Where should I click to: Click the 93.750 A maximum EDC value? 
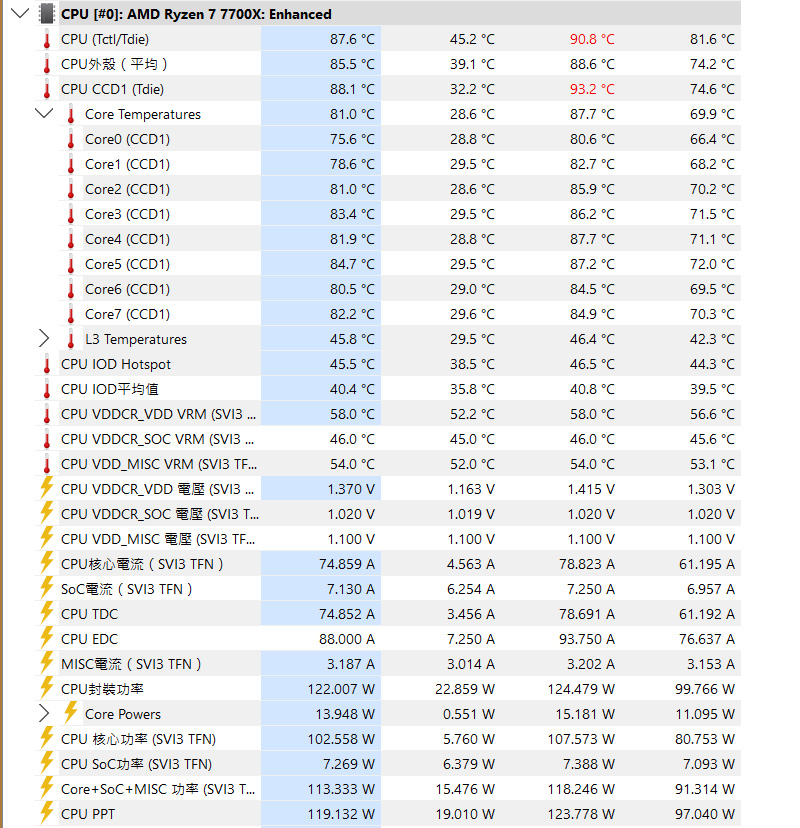click(x=587, y=639)
